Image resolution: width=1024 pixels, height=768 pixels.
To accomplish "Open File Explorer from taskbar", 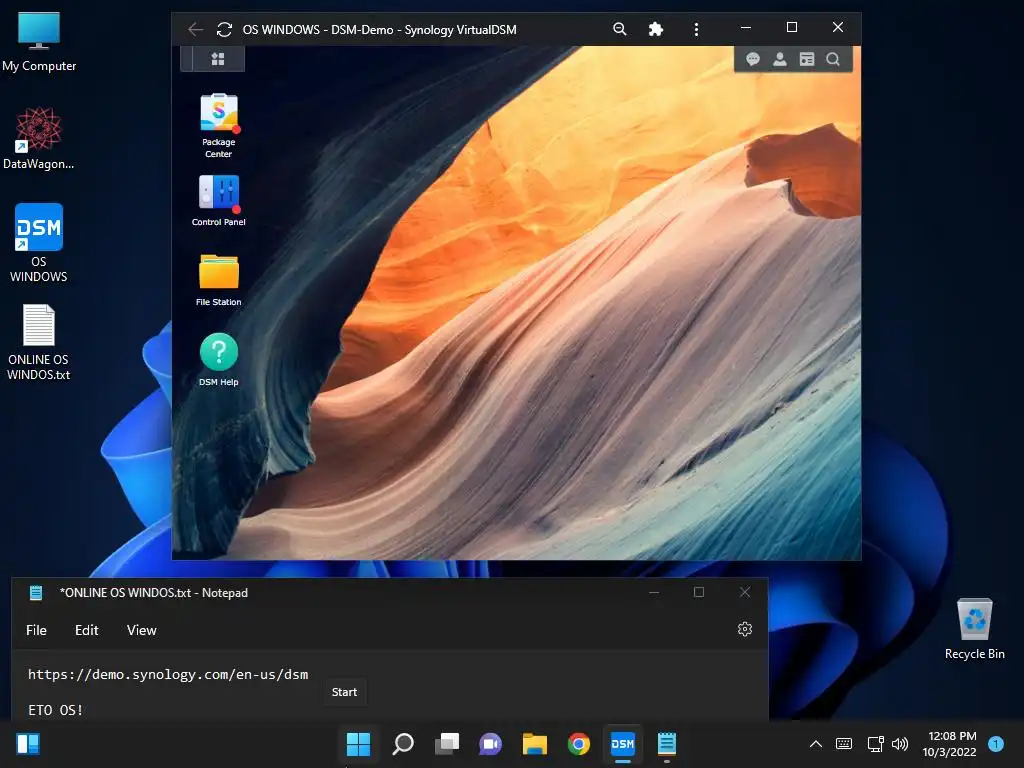I will point(535,744).
